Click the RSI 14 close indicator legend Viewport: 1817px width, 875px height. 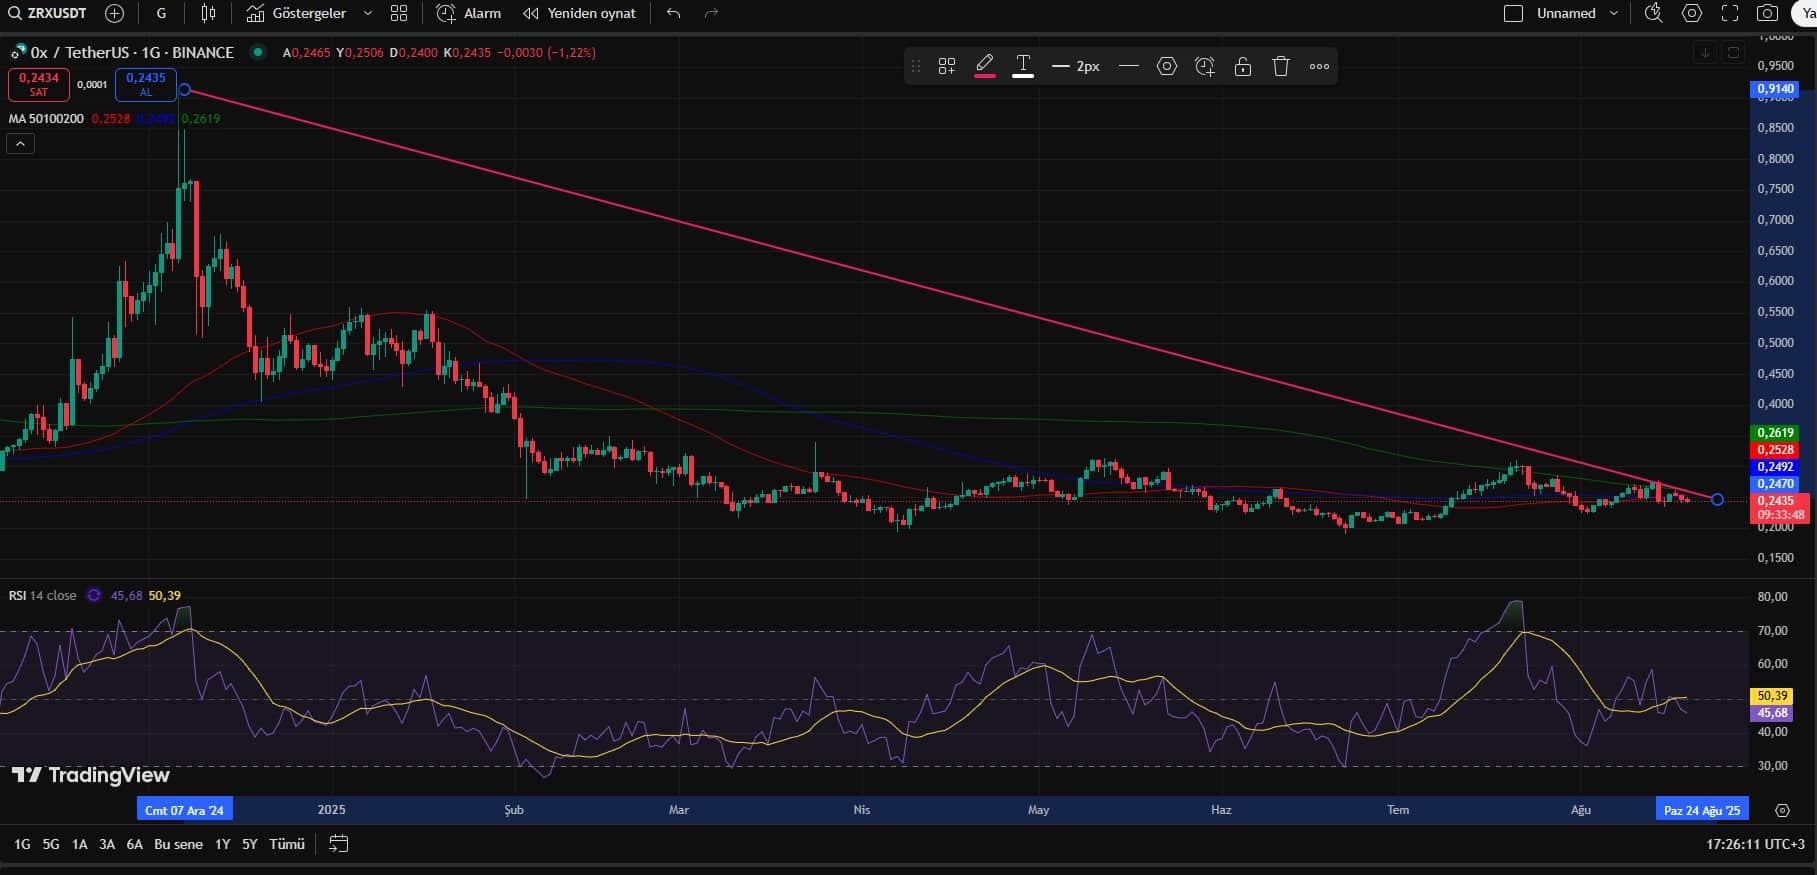(x=42, y=595)
